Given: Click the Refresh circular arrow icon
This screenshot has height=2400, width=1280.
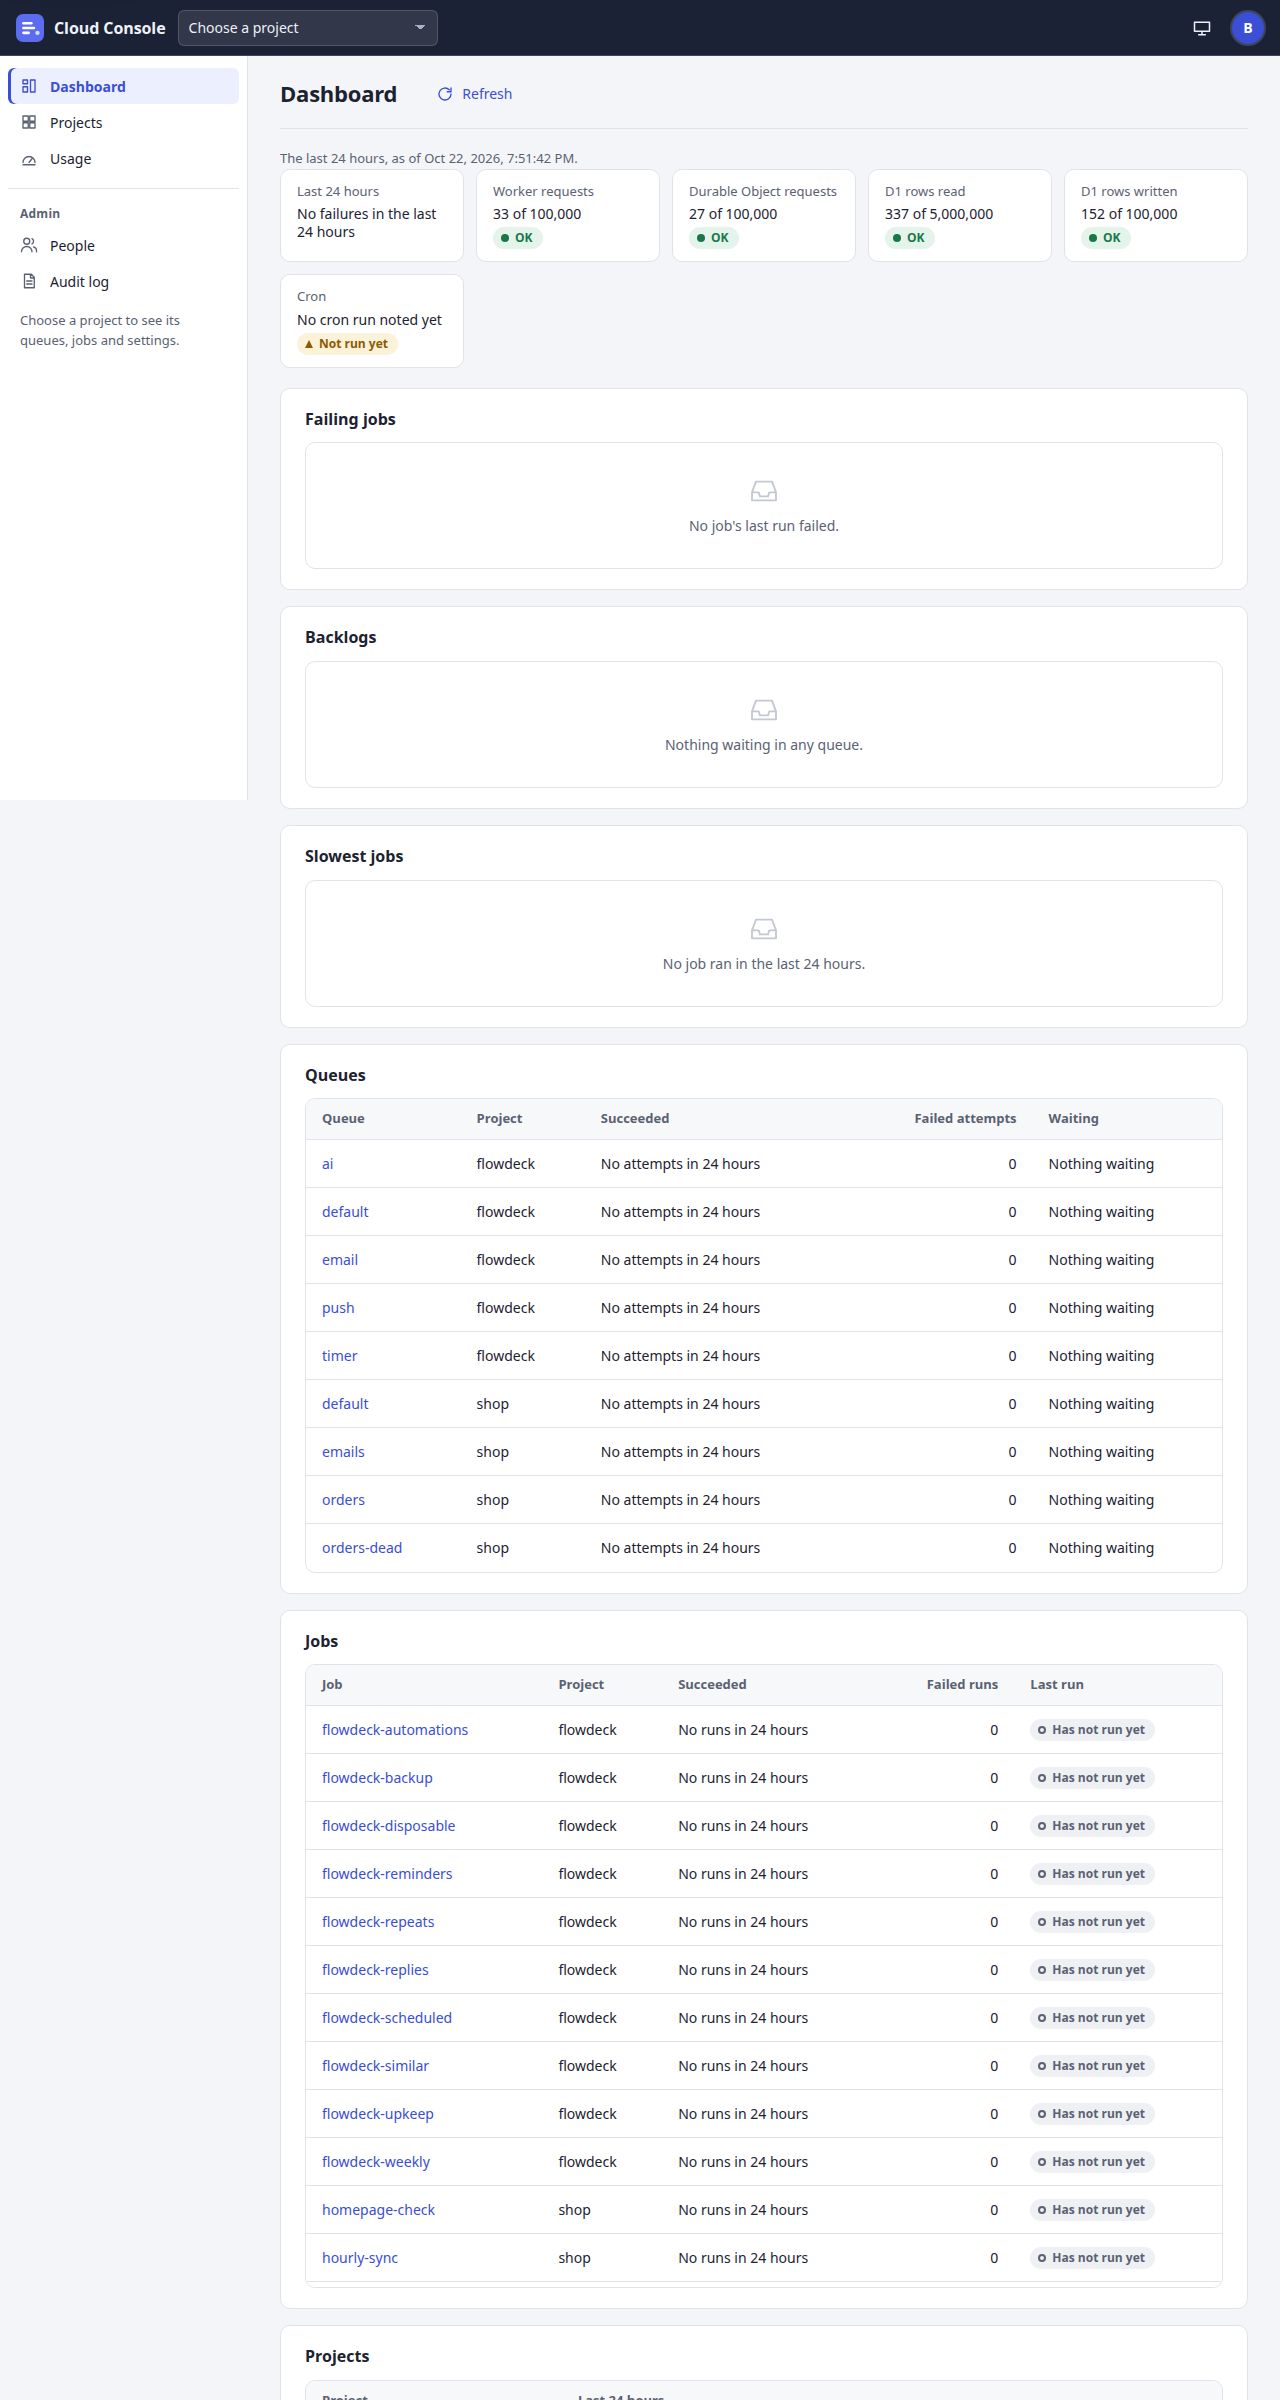Looking at the screenshot, I should 445,94.
